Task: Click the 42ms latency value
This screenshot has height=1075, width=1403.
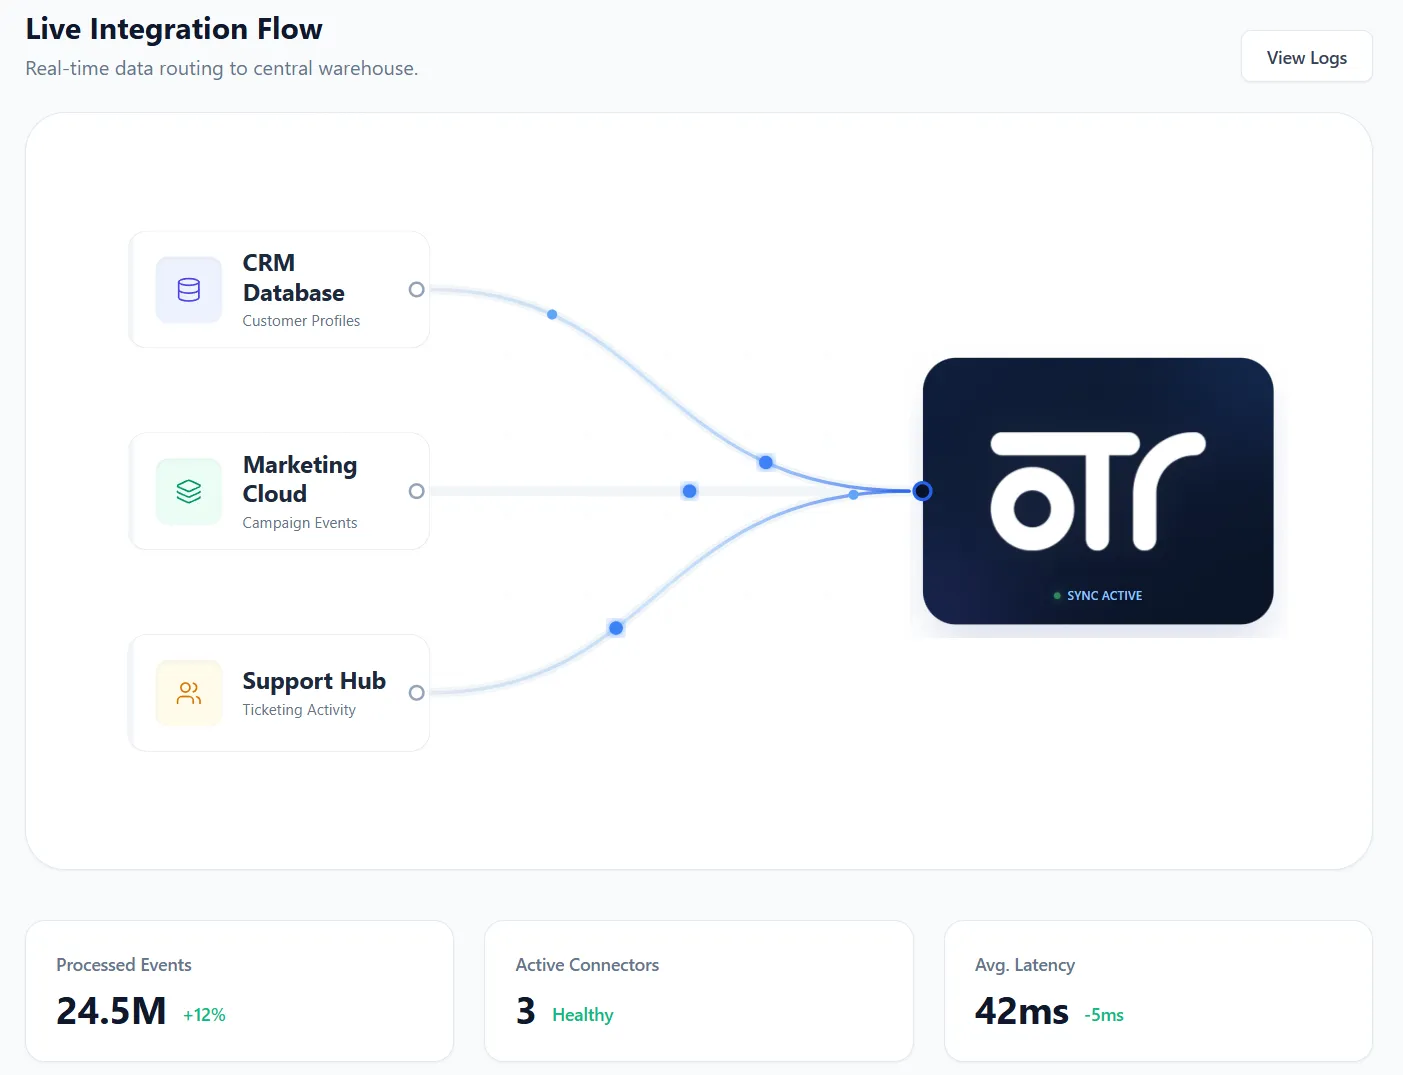Action: (x=1022, y=1011)
